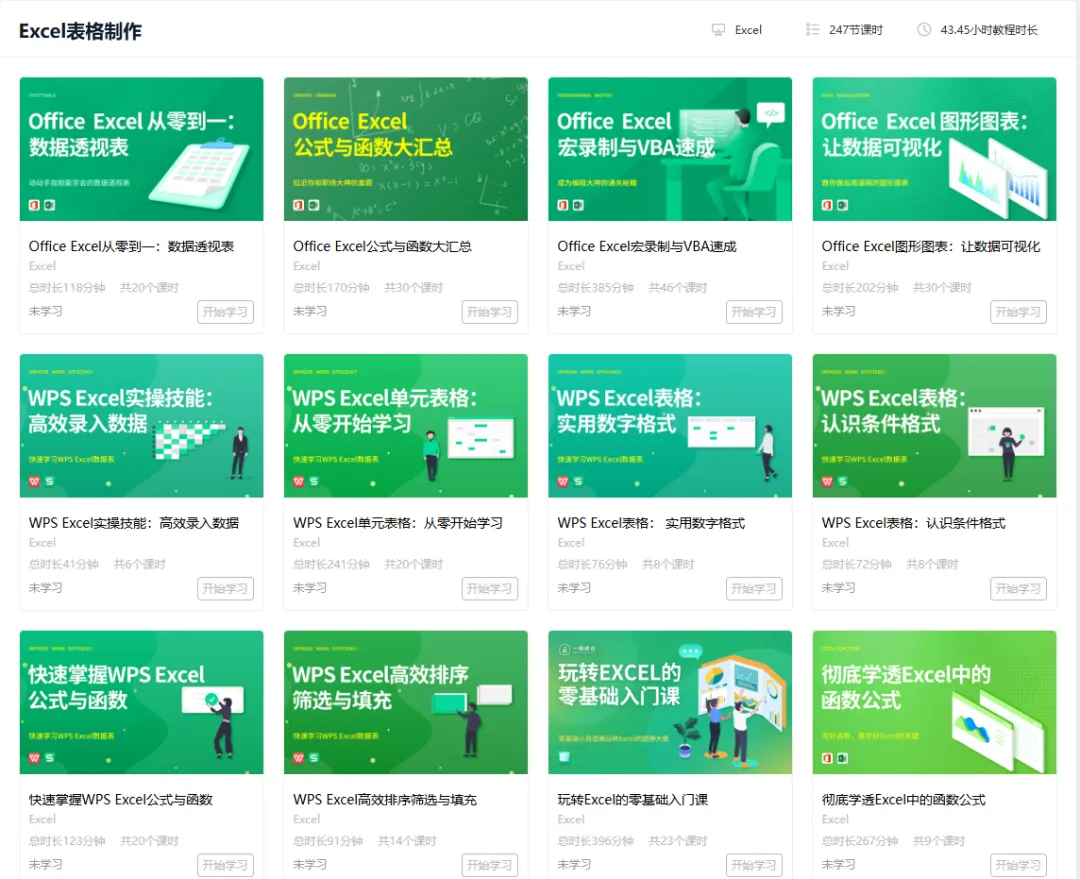The width and height of the screenshot is (1080, 879).
Task: Open thumbnail WPS Excel实操技能：高效录入数据
Action: (x=141, y=426)
